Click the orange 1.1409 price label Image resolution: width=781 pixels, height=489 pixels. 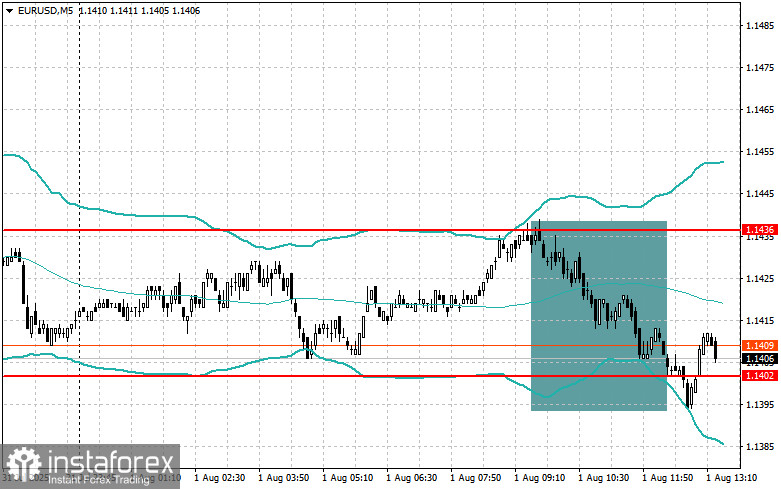(759, 345)
